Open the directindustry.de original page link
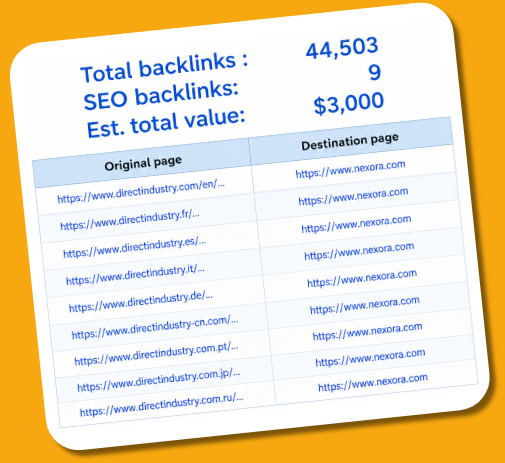The height and width of the screenshot is (463, 505). tap(141, 301)
